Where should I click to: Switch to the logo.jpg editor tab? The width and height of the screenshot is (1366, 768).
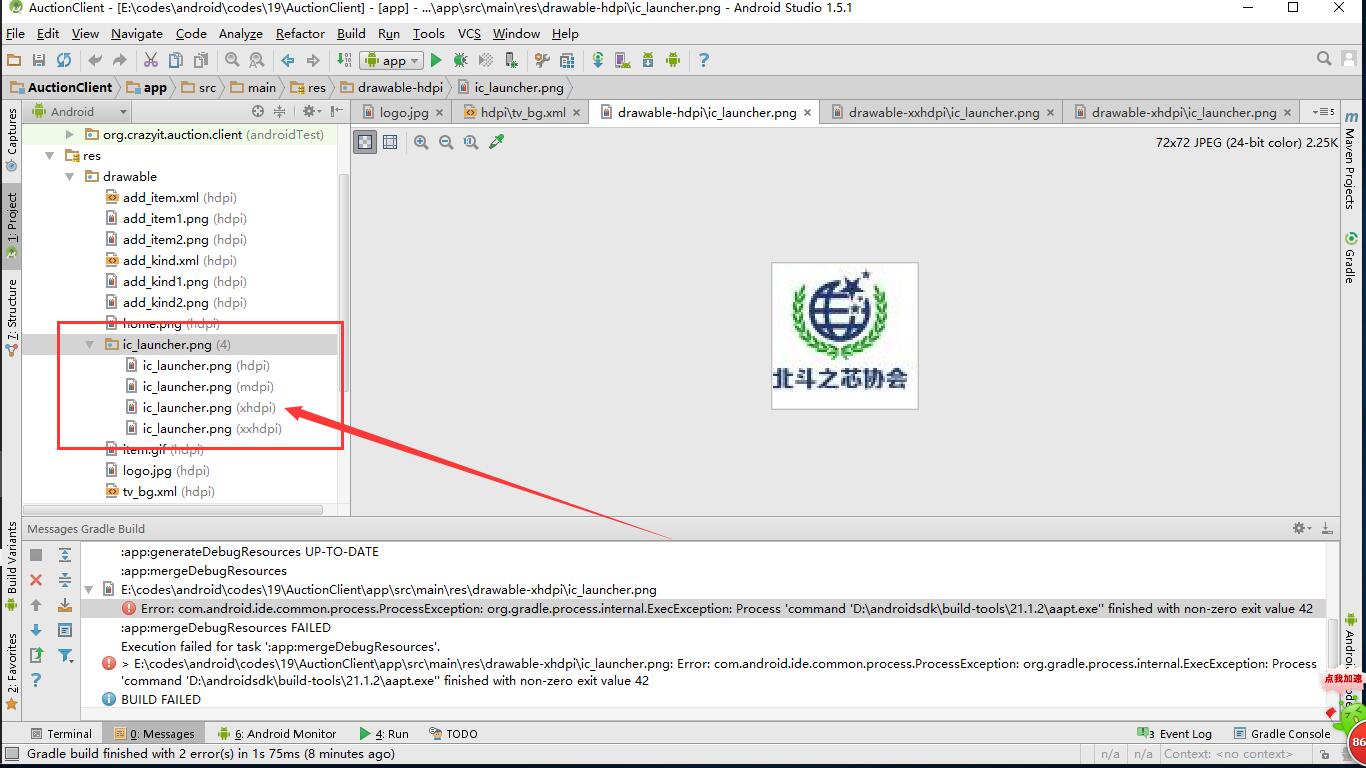click(402, 112)
